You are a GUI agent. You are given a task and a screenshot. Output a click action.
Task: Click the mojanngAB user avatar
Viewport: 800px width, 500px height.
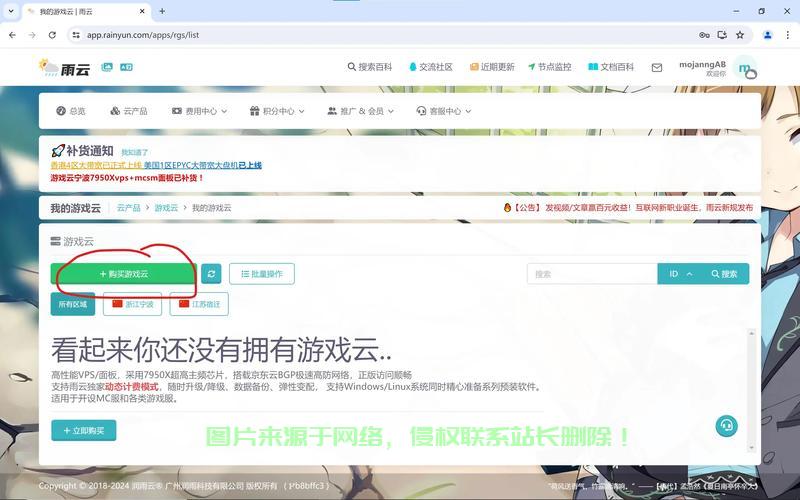pos(746,68)
